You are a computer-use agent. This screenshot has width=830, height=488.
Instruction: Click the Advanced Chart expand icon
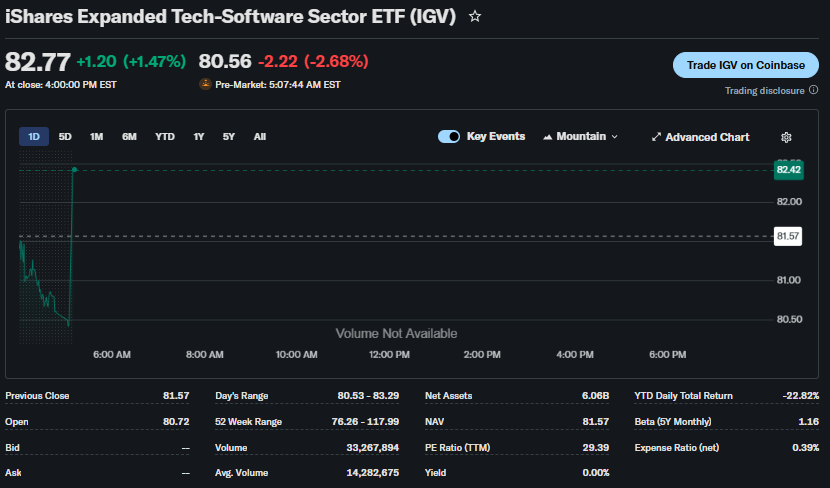tap(656, 137)
